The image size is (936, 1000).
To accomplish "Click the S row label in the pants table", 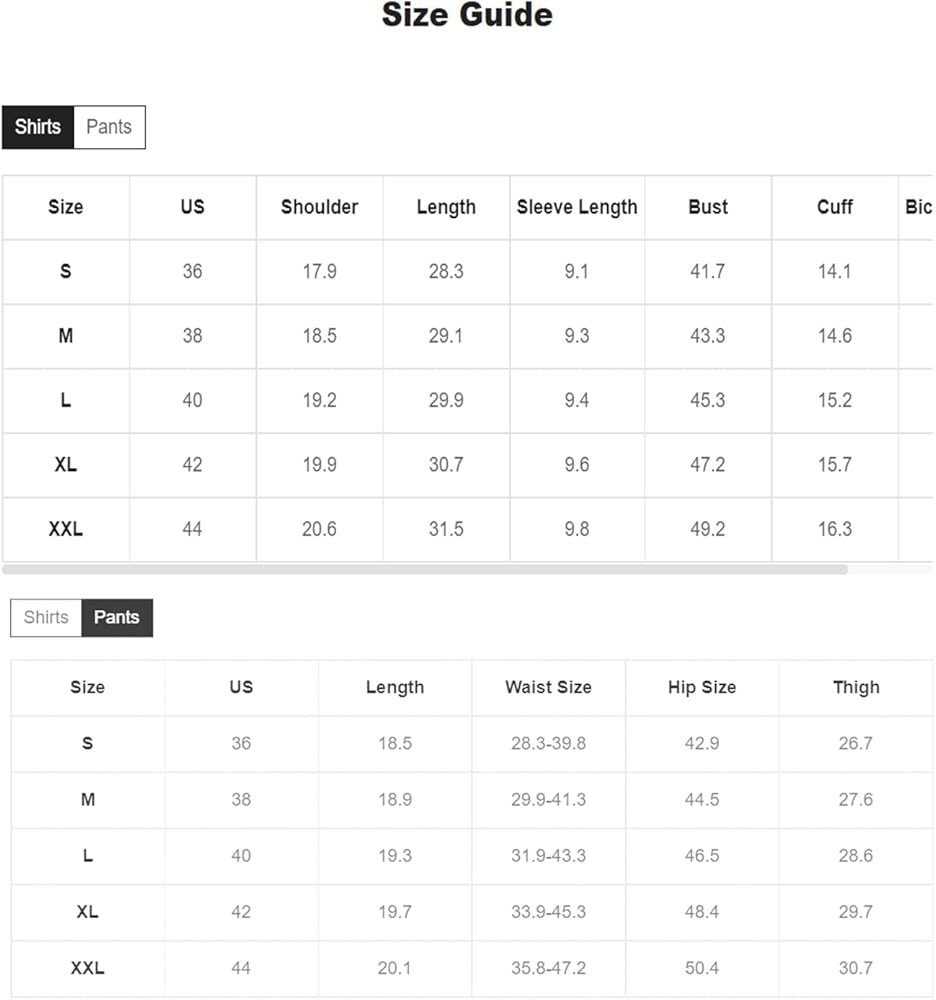I will coord(87,743).
